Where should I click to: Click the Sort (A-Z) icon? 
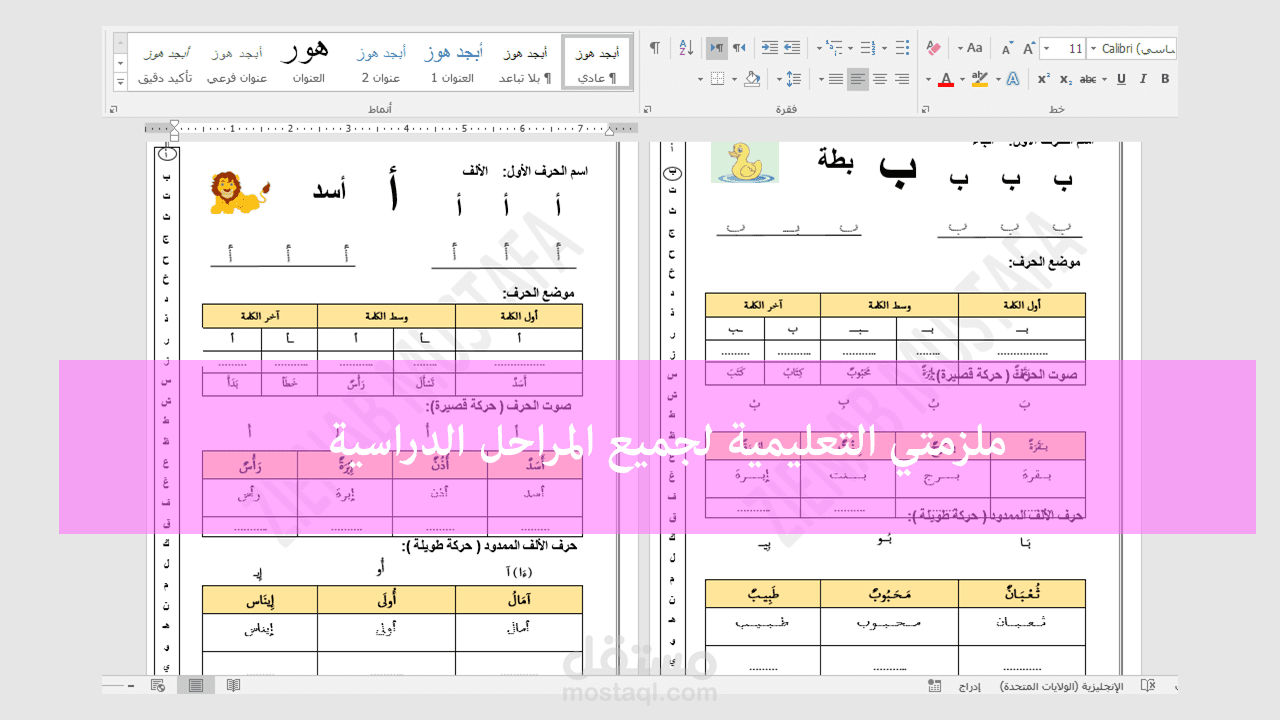686,48
